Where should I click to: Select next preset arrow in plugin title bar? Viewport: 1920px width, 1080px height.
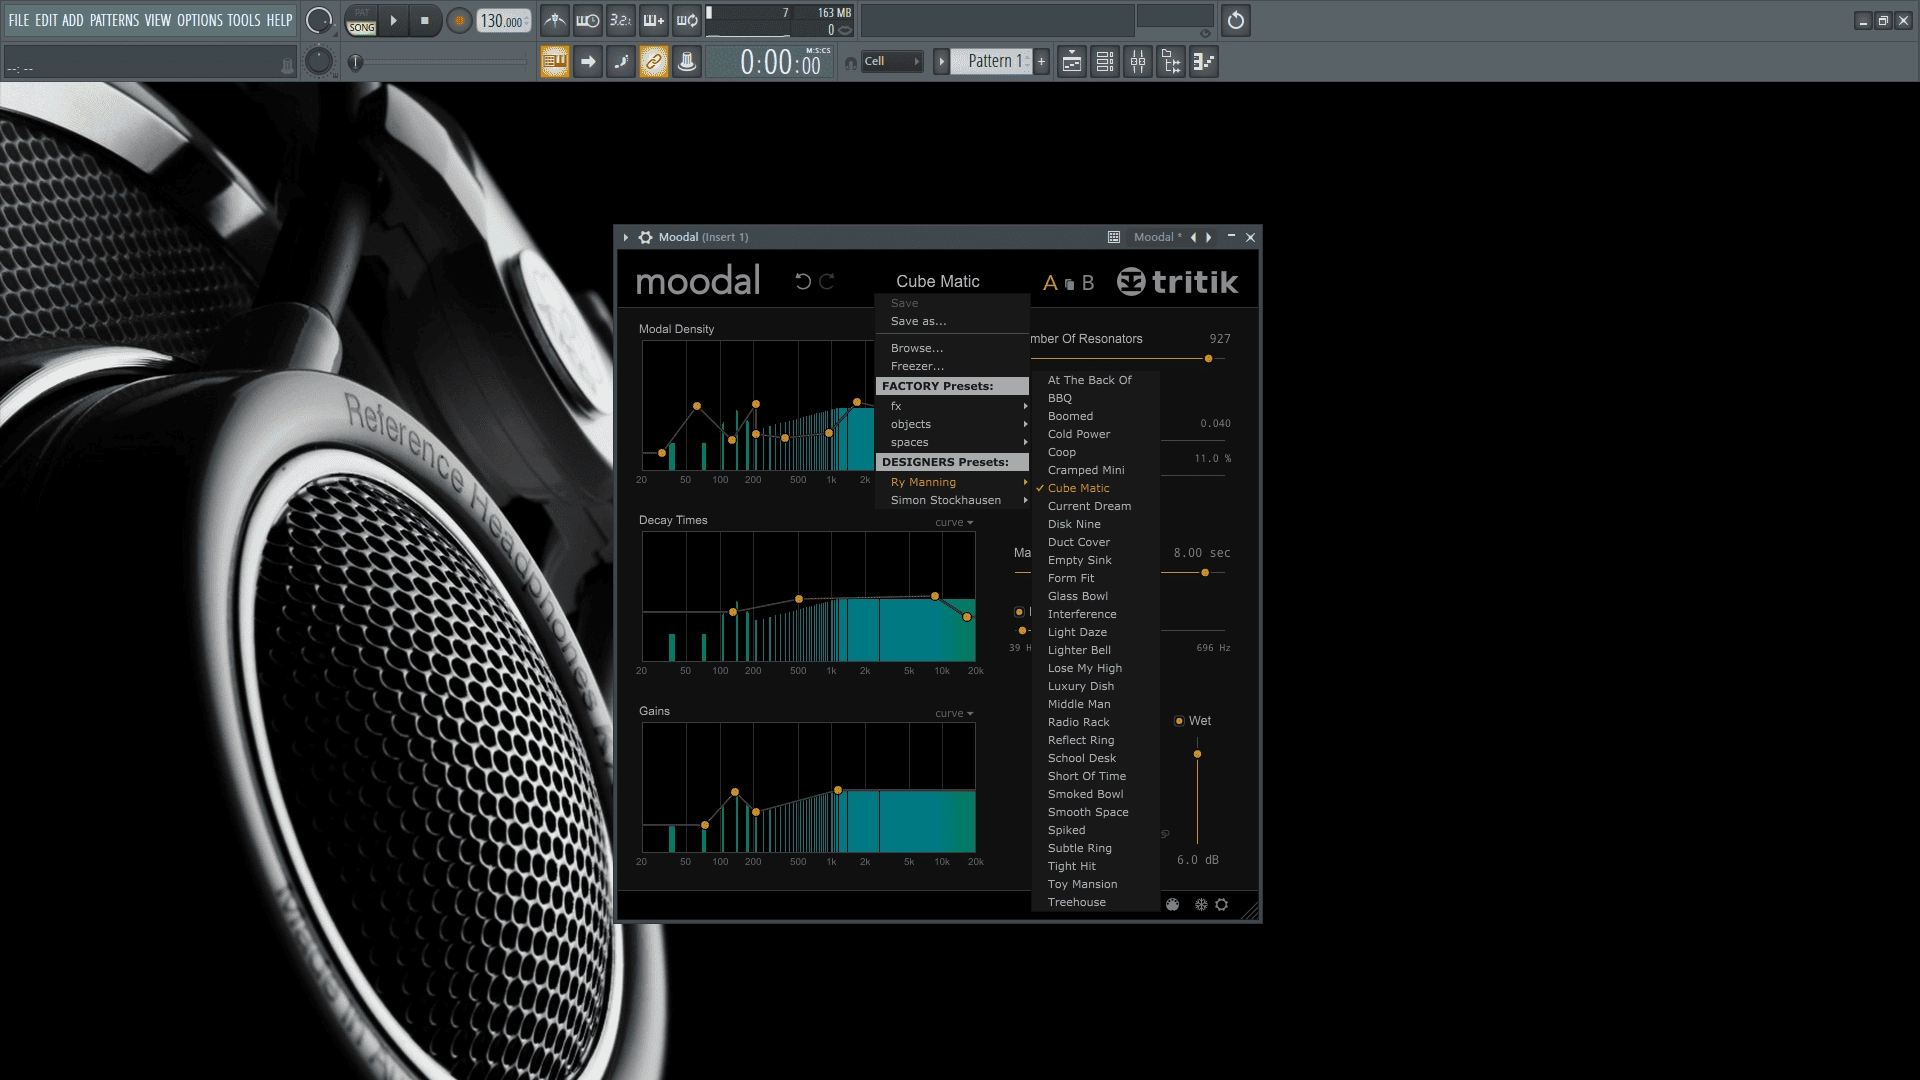coord(1209,237)
